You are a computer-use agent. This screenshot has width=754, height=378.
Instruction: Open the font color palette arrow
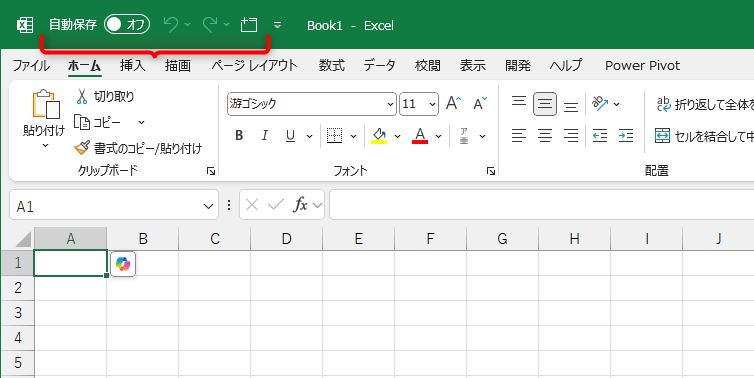pyautogui.click(x=439, y=137)
